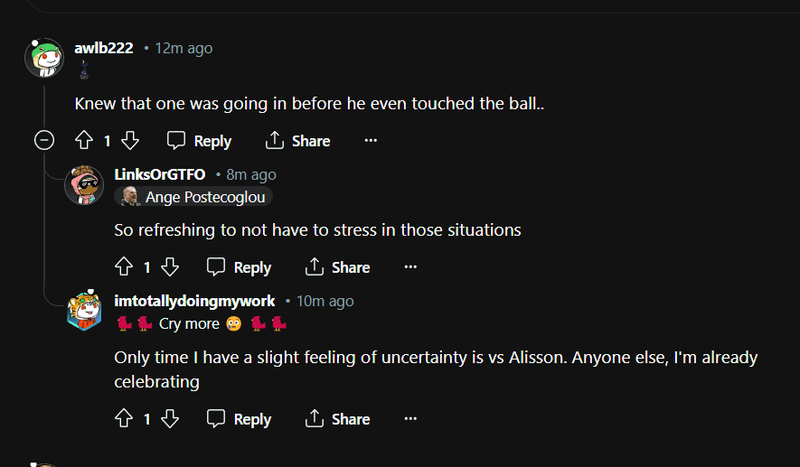The image size is (800, 467).
Task: Open more options for imtotallydoingmywork's comment
Action: pyautogui.click(x=410, y=419)
